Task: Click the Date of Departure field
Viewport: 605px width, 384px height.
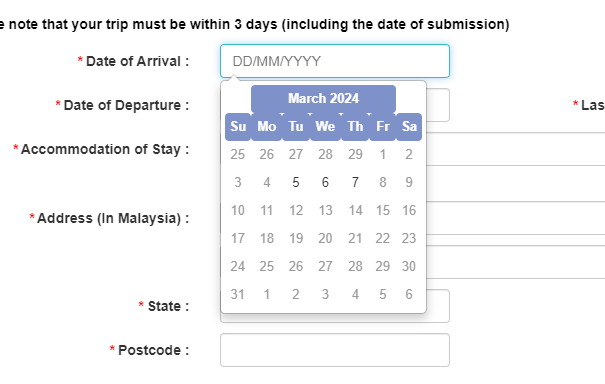Action: tap(438, 105)
